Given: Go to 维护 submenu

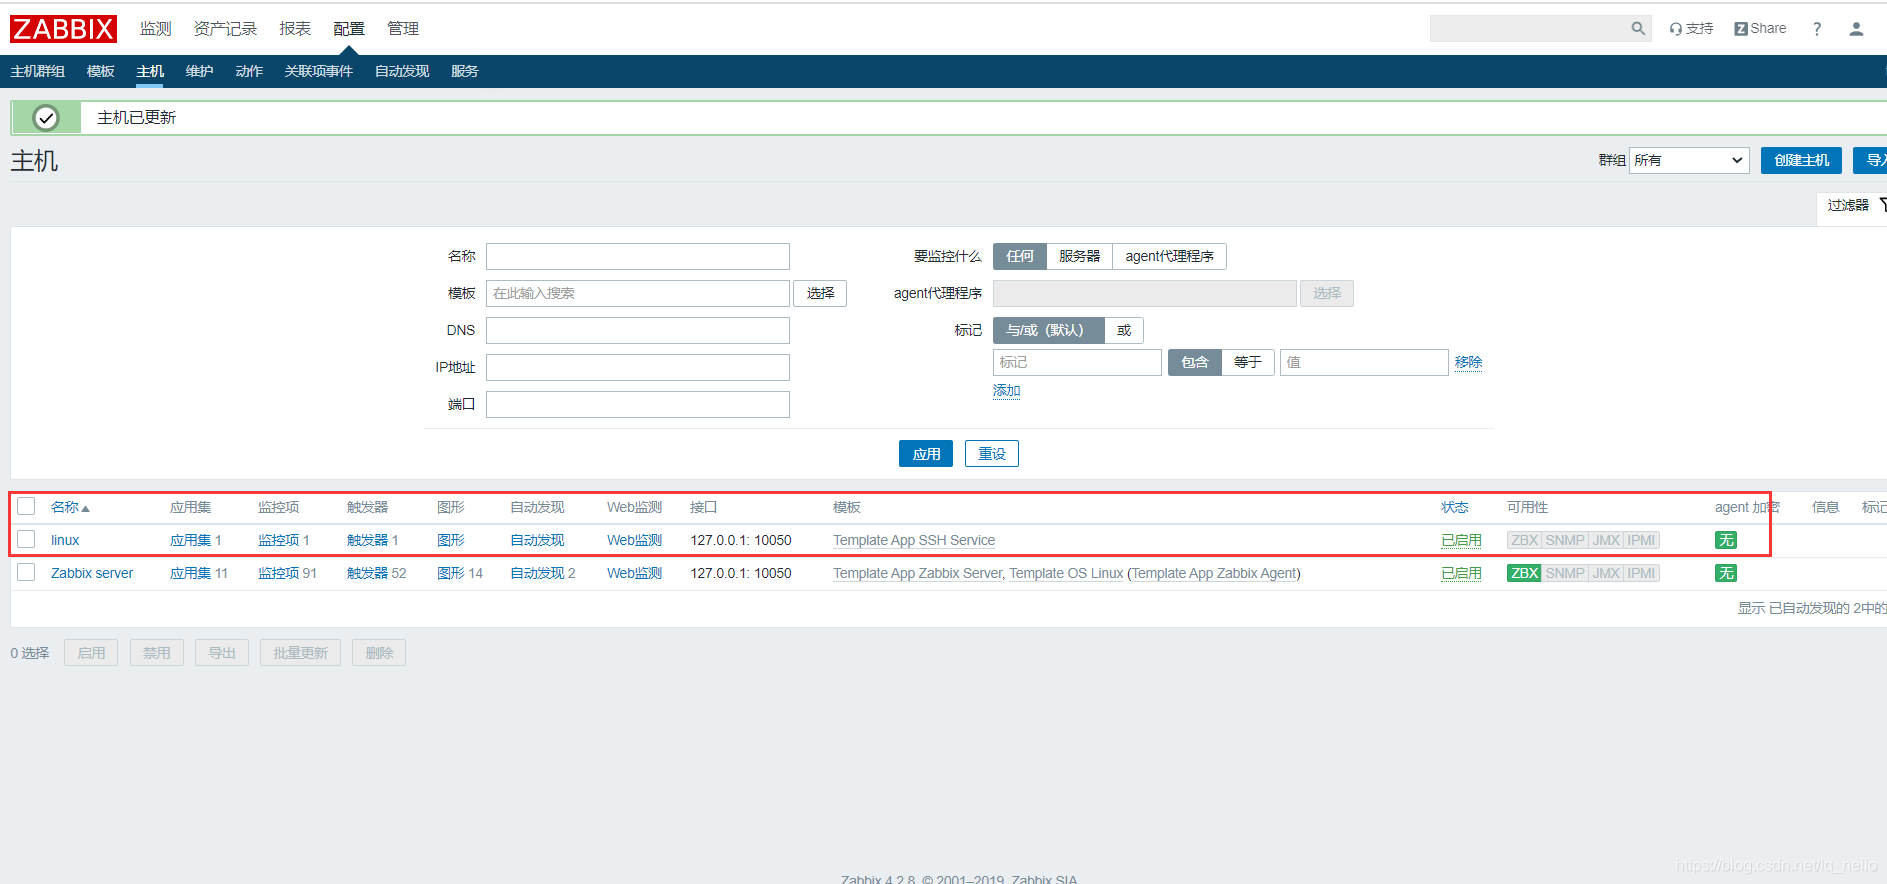Looking at the screenshot, I should pos(200,71).
